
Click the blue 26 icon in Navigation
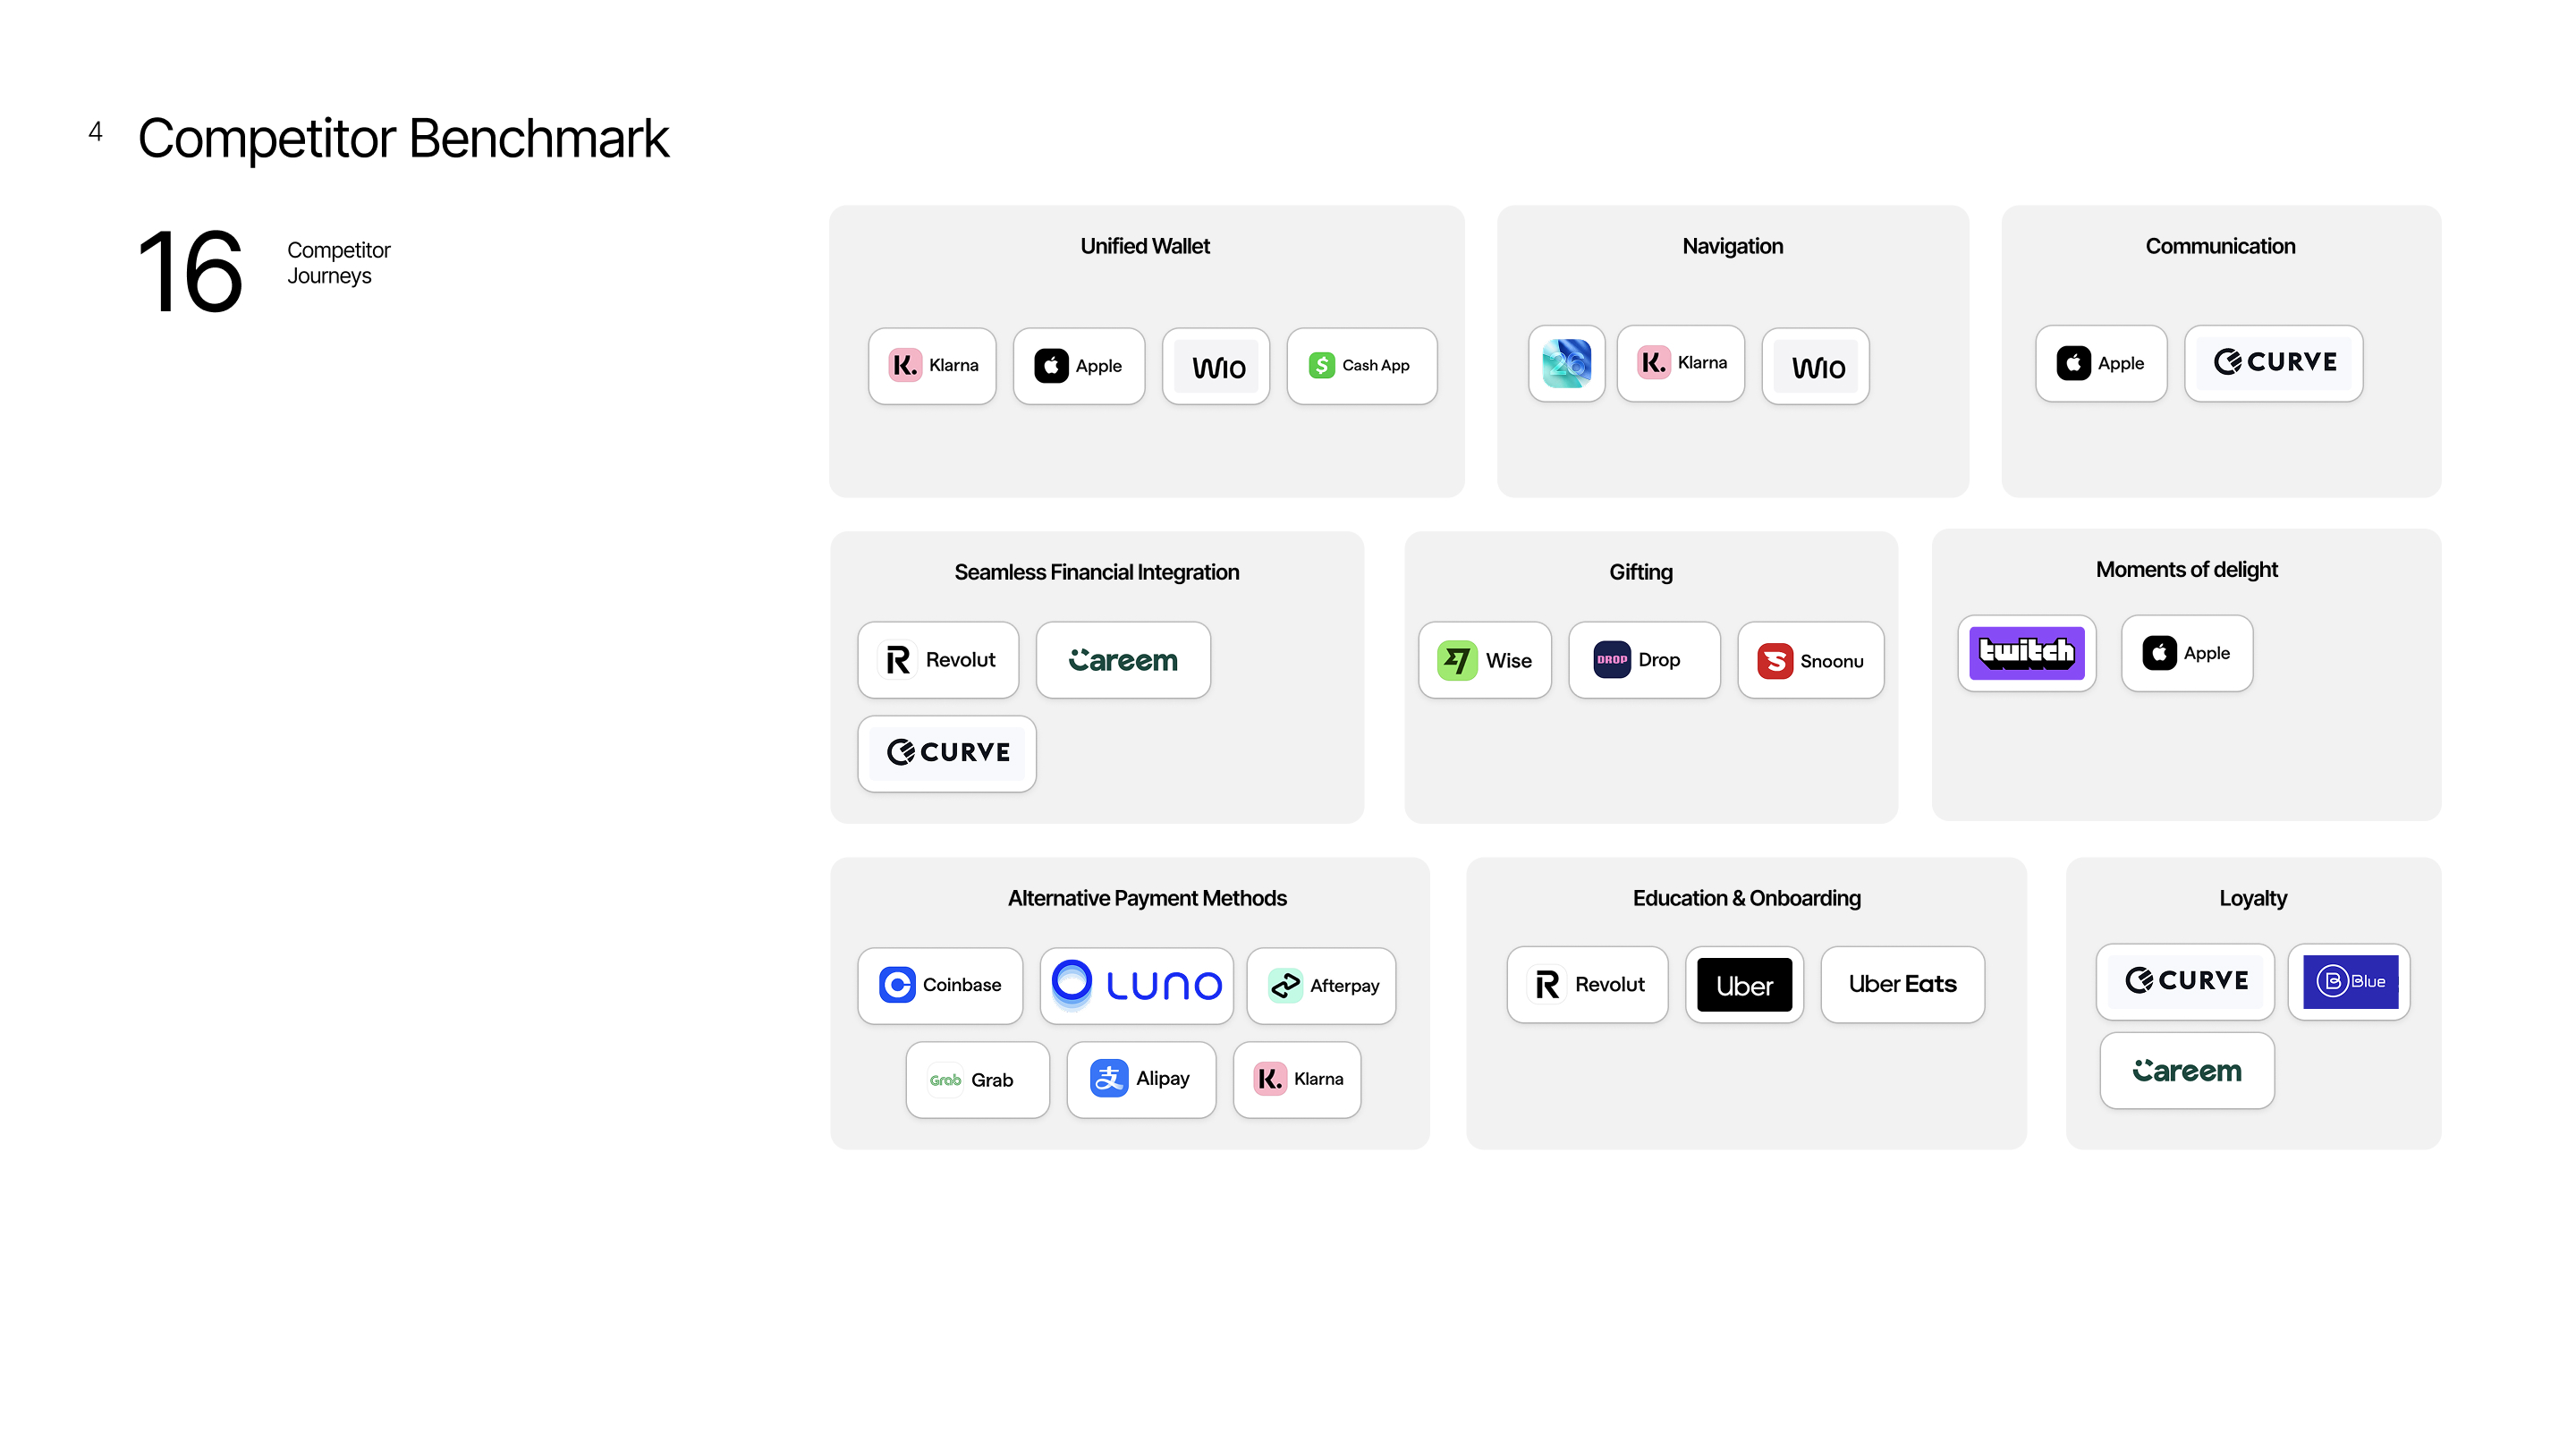click(x=1567, y=364)
